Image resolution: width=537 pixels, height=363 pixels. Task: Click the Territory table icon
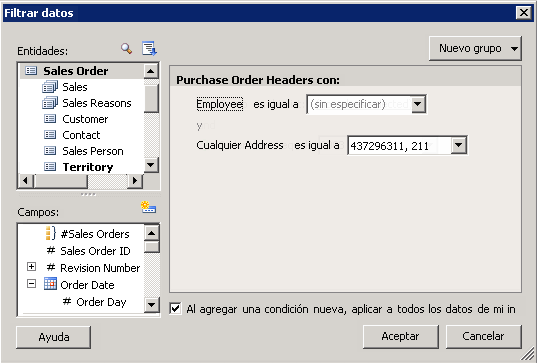point(50,167)
